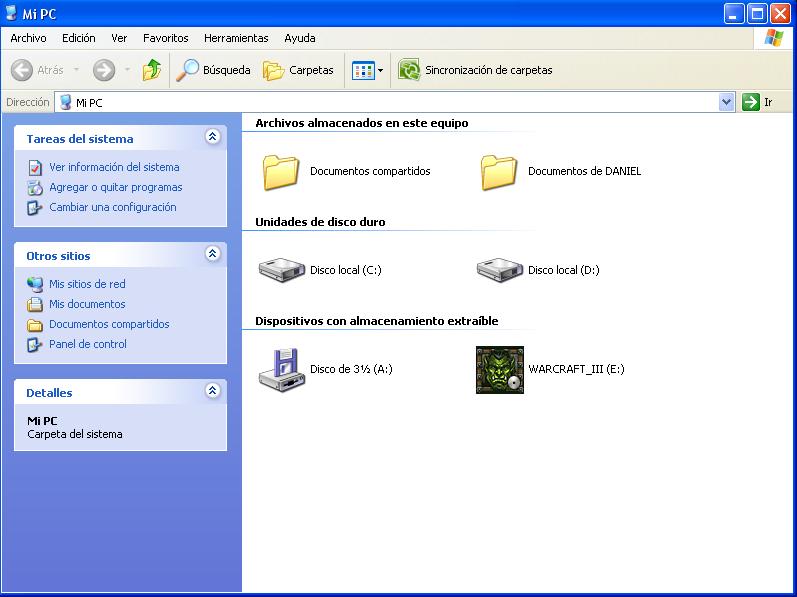
Task: Select the Disco local (C:) drive icon
Action: pos(282,270)
